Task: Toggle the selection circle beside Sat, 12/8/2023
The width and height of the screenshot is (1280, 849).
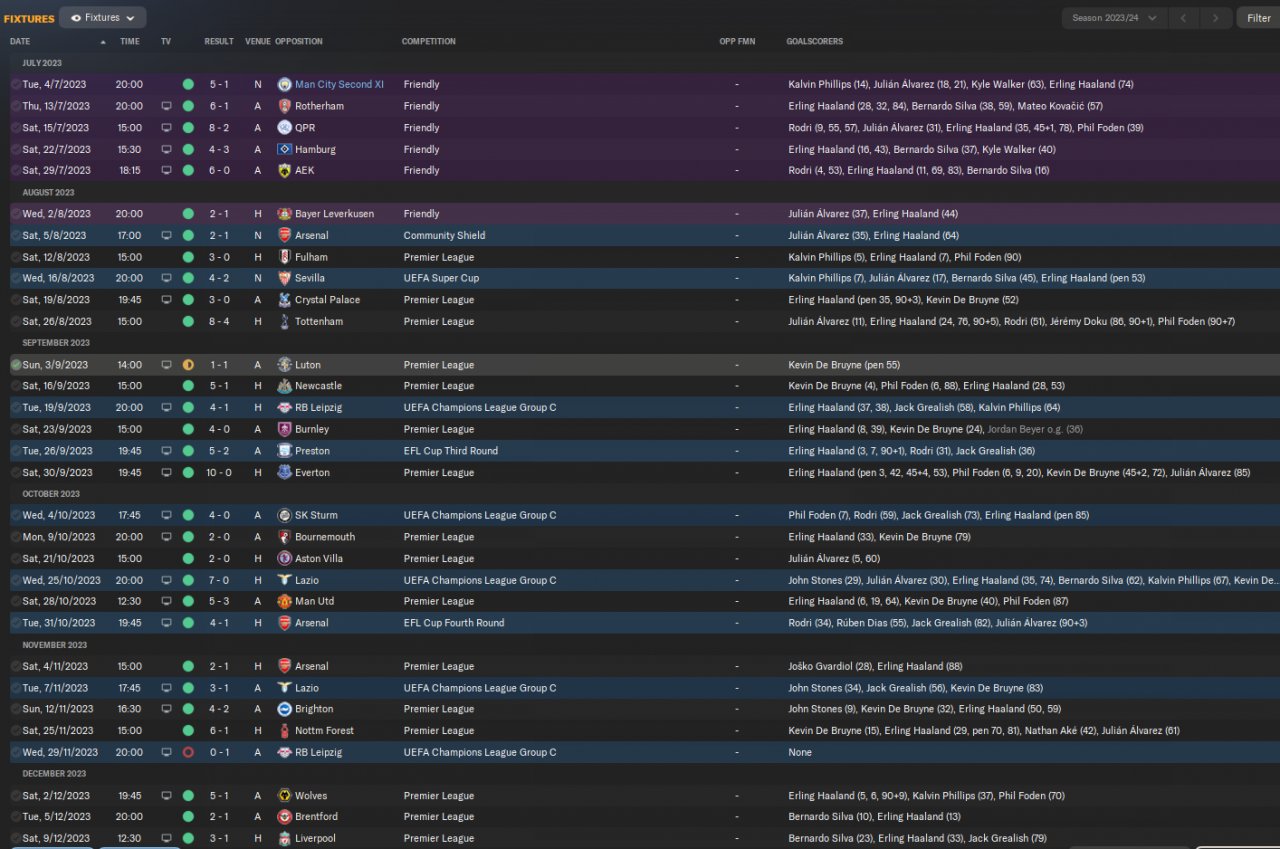Action: click(x=16, y=257)
